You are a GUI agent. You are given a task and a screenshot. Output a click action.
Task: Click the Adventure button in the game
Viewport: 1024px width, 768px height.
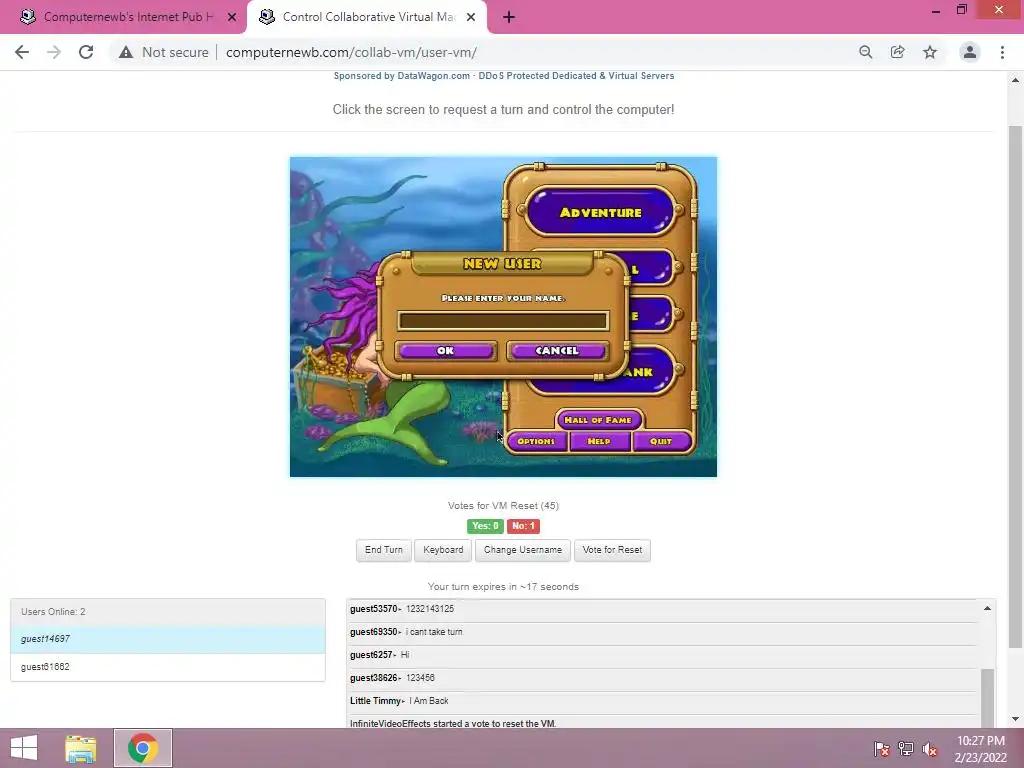coord(601,212)
